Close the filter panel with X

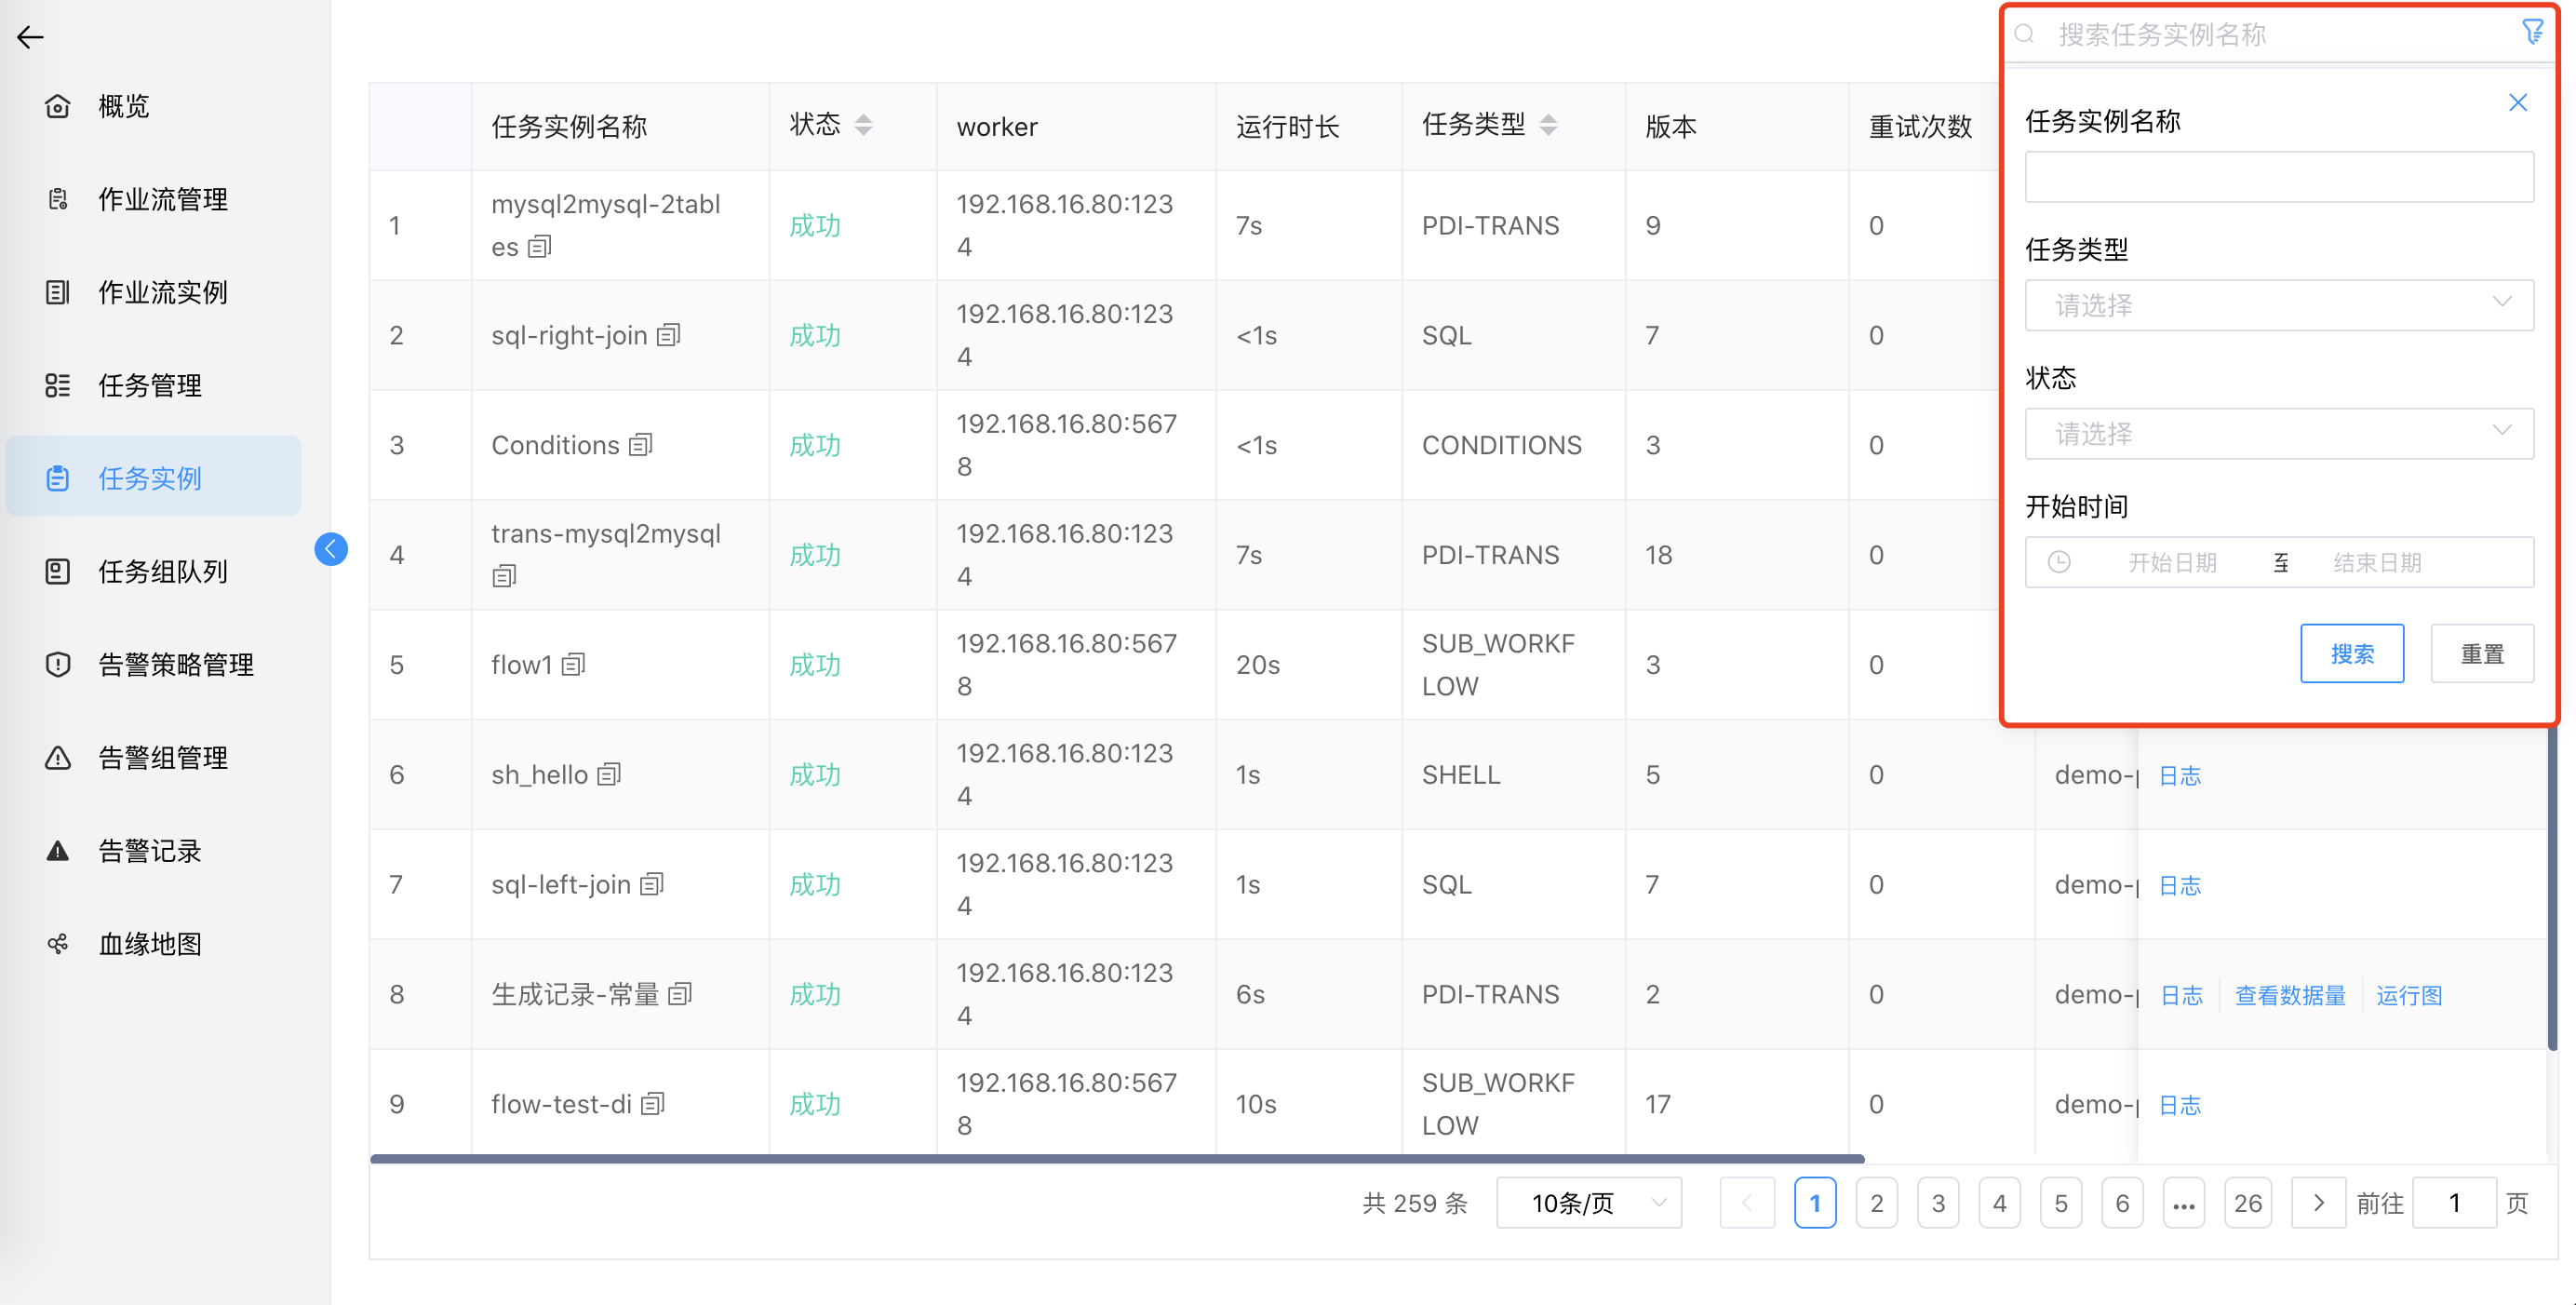point(2517,103)
